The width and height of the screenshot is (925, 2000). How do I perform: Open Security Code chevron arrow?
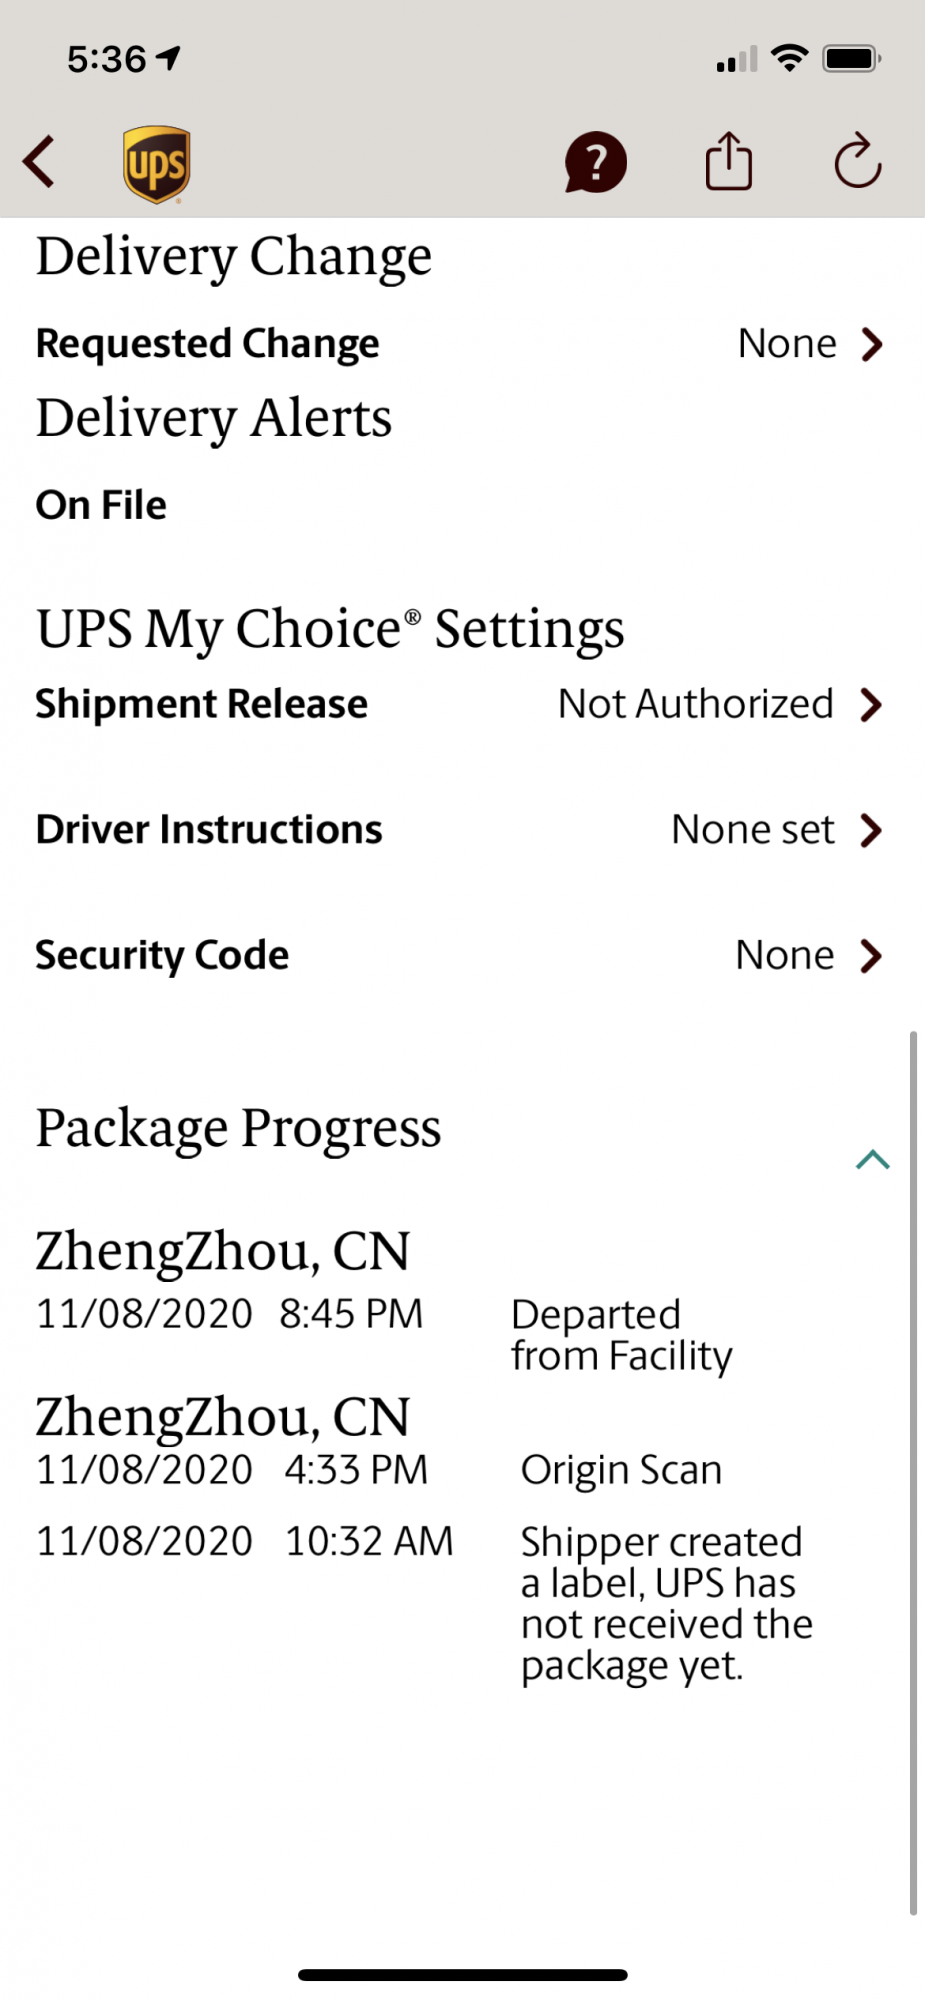coord(872,956)
